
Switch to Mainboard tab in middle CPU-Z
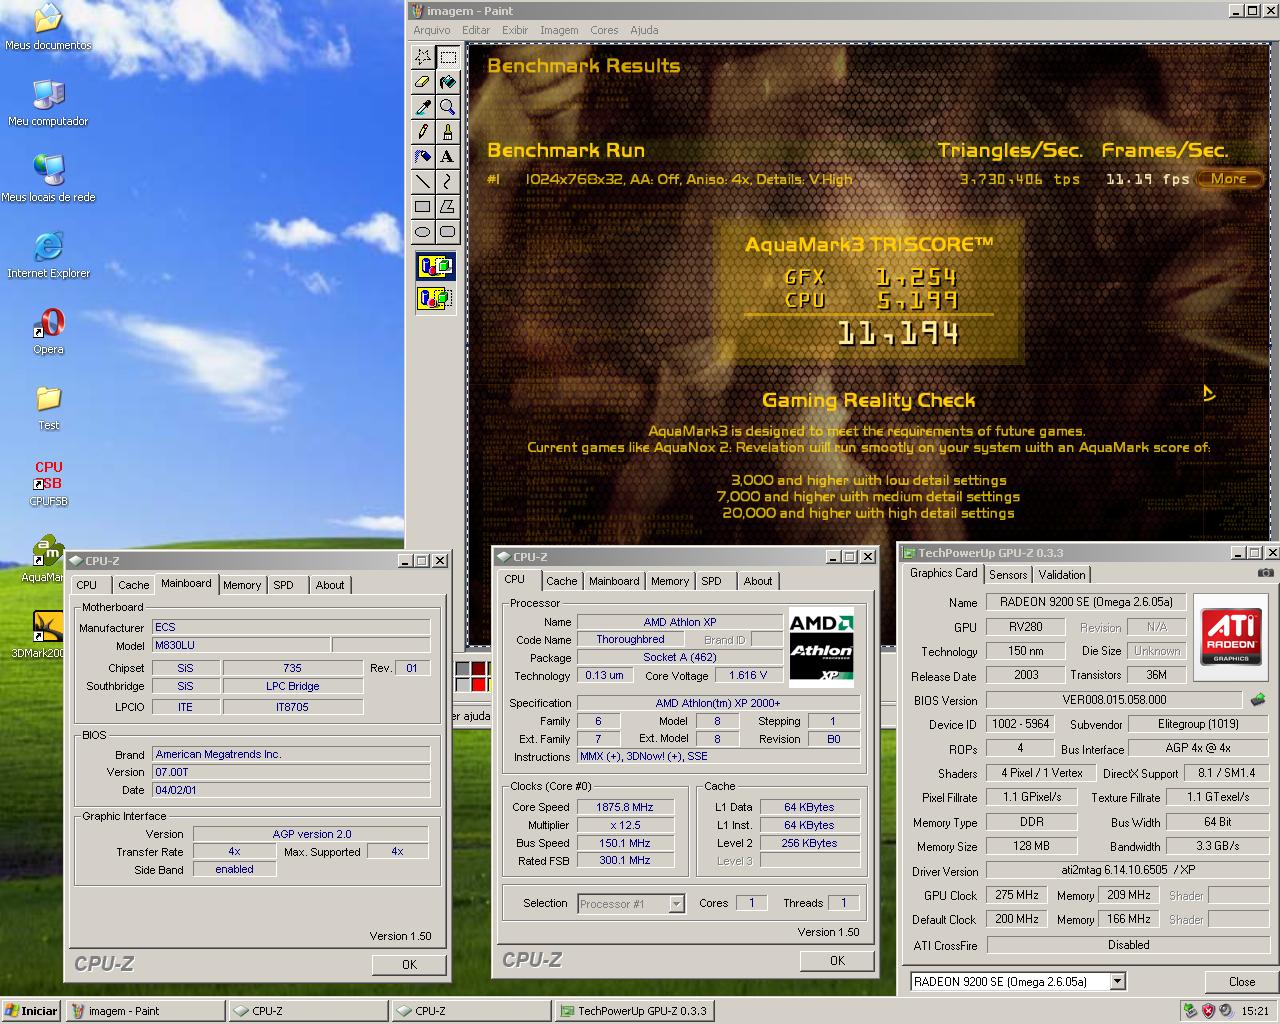click(614, 581)
